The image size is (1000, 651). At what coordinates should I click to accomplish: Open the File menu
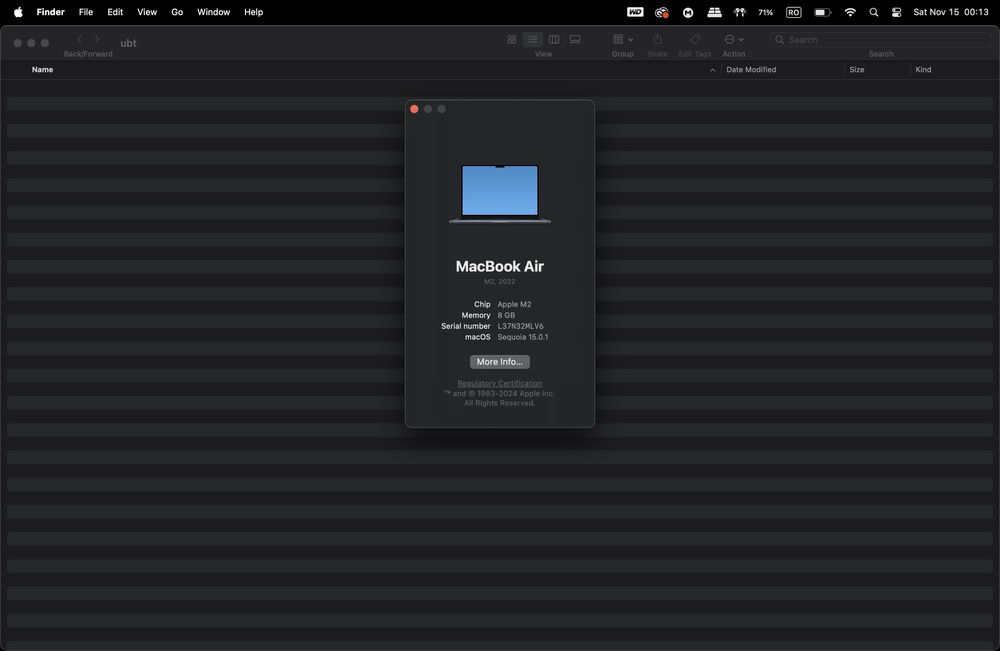[85, 12]
